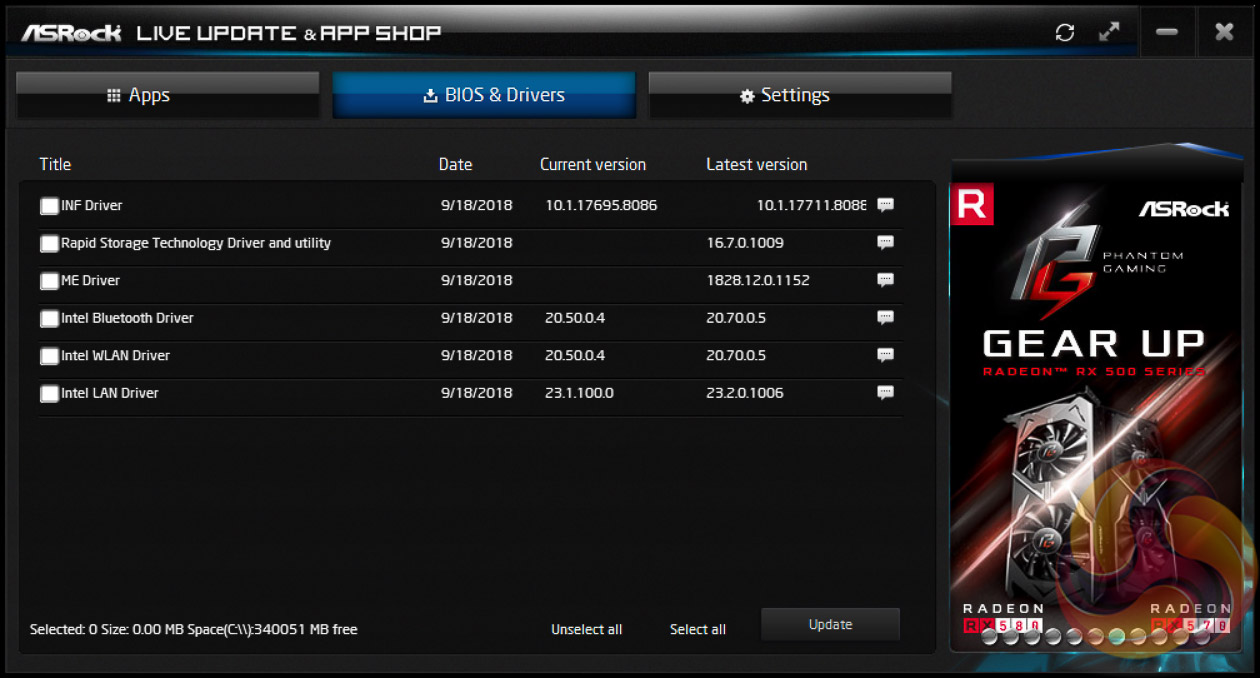1260x678 pixels.
Task: Check Rapid Storage Technology Driver checkbox
Action: tap(49, 244)
